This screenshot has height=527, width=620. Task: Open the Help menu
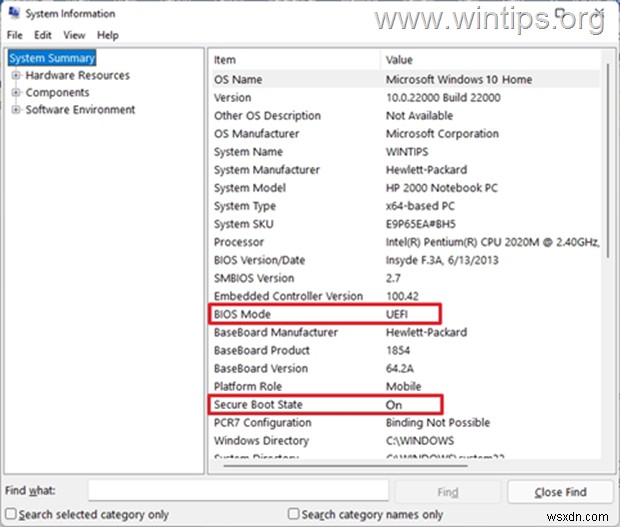point(108,35)
